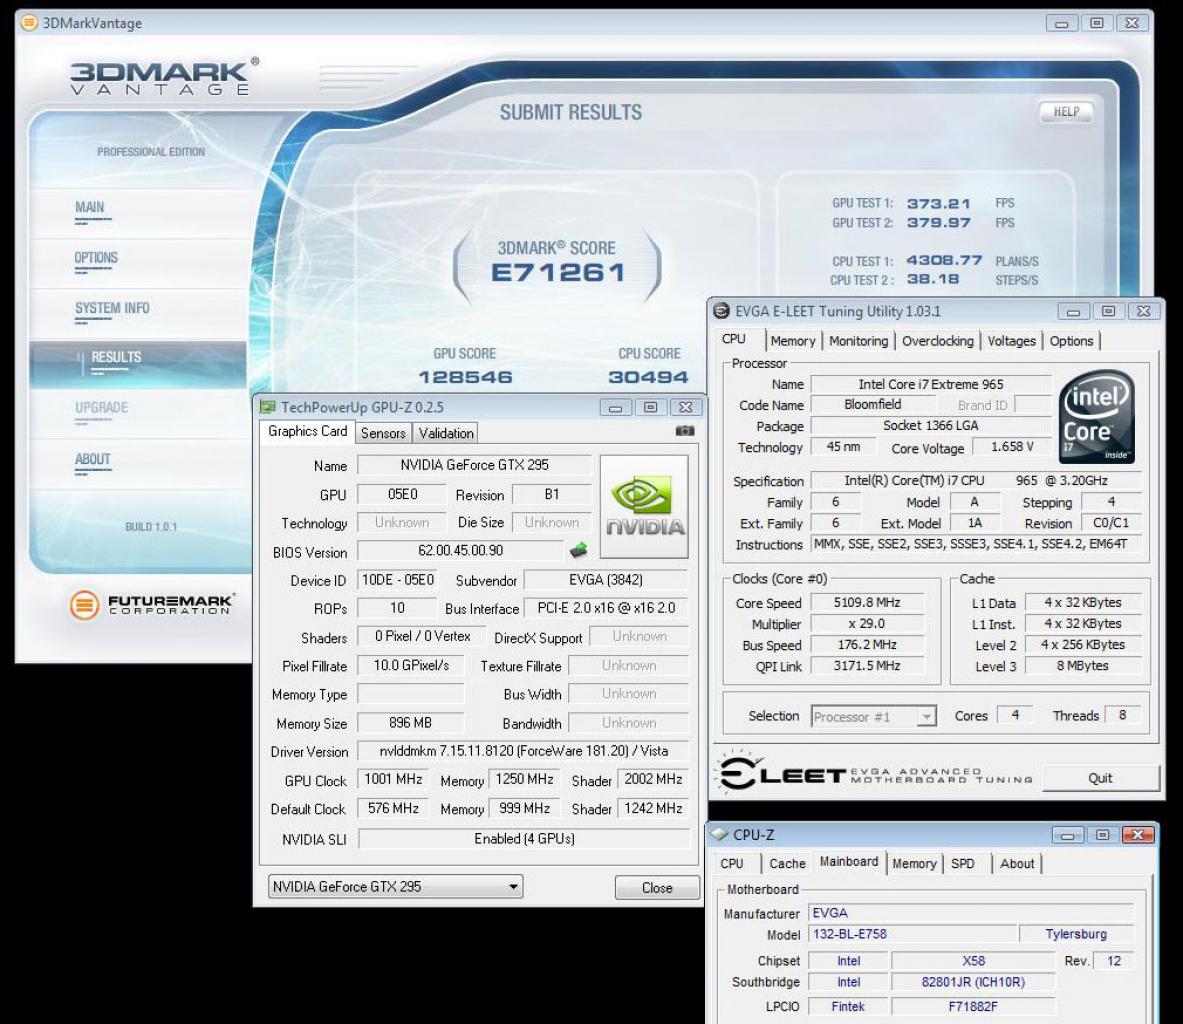Open the Monitoring tab in E-LEET
Viewport: 1183px width, 1024px height.
click(x=859, y=341)
